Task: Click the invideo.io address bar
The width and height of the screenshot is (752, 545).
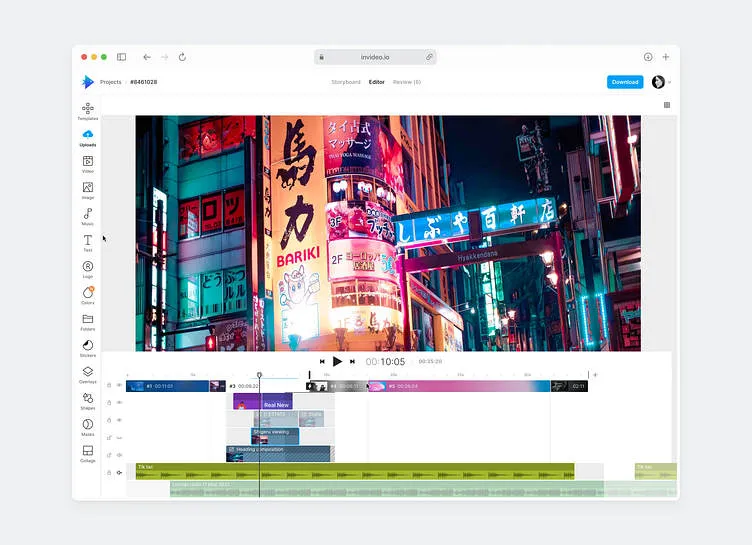Action: pyautogui.click(x=375, y=57)
